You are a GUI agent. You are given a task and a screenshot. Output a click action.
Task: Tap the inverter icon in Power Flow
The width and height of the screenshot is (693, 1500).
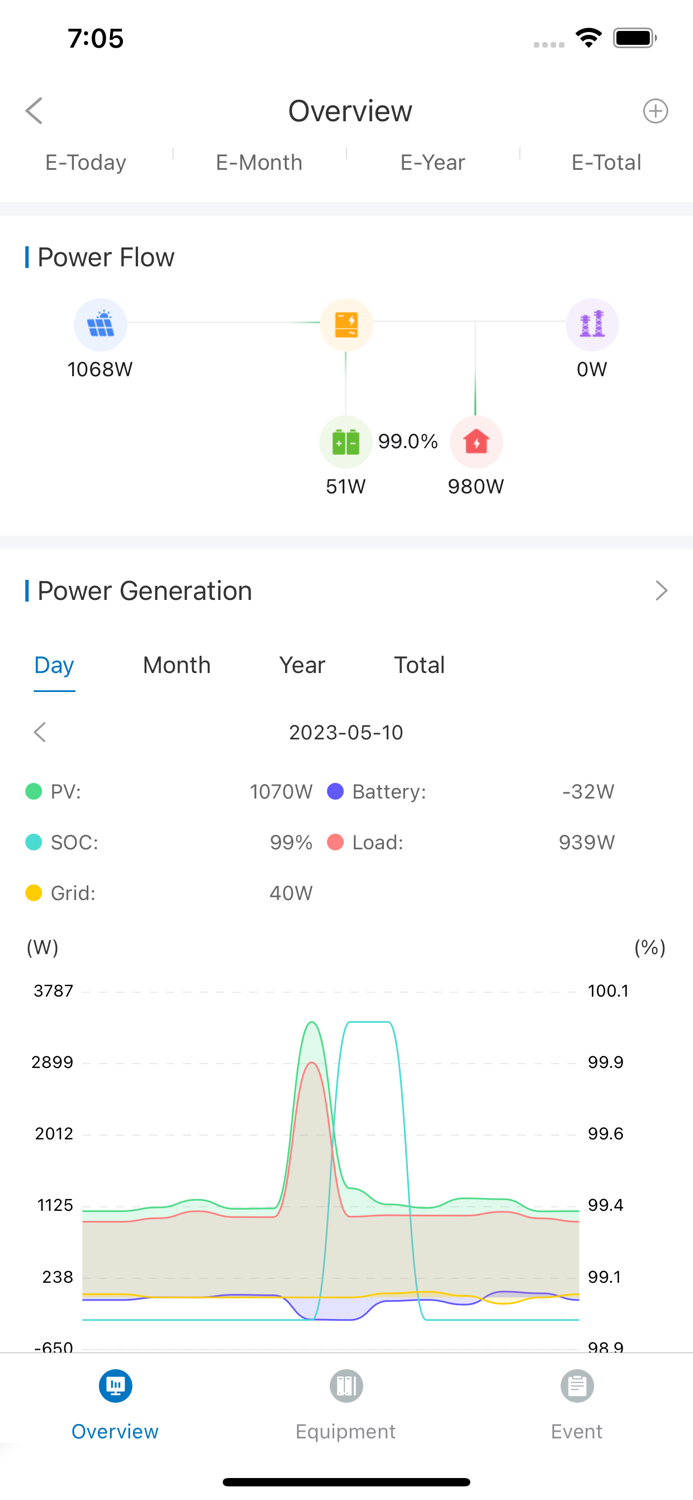pos(346,325)
